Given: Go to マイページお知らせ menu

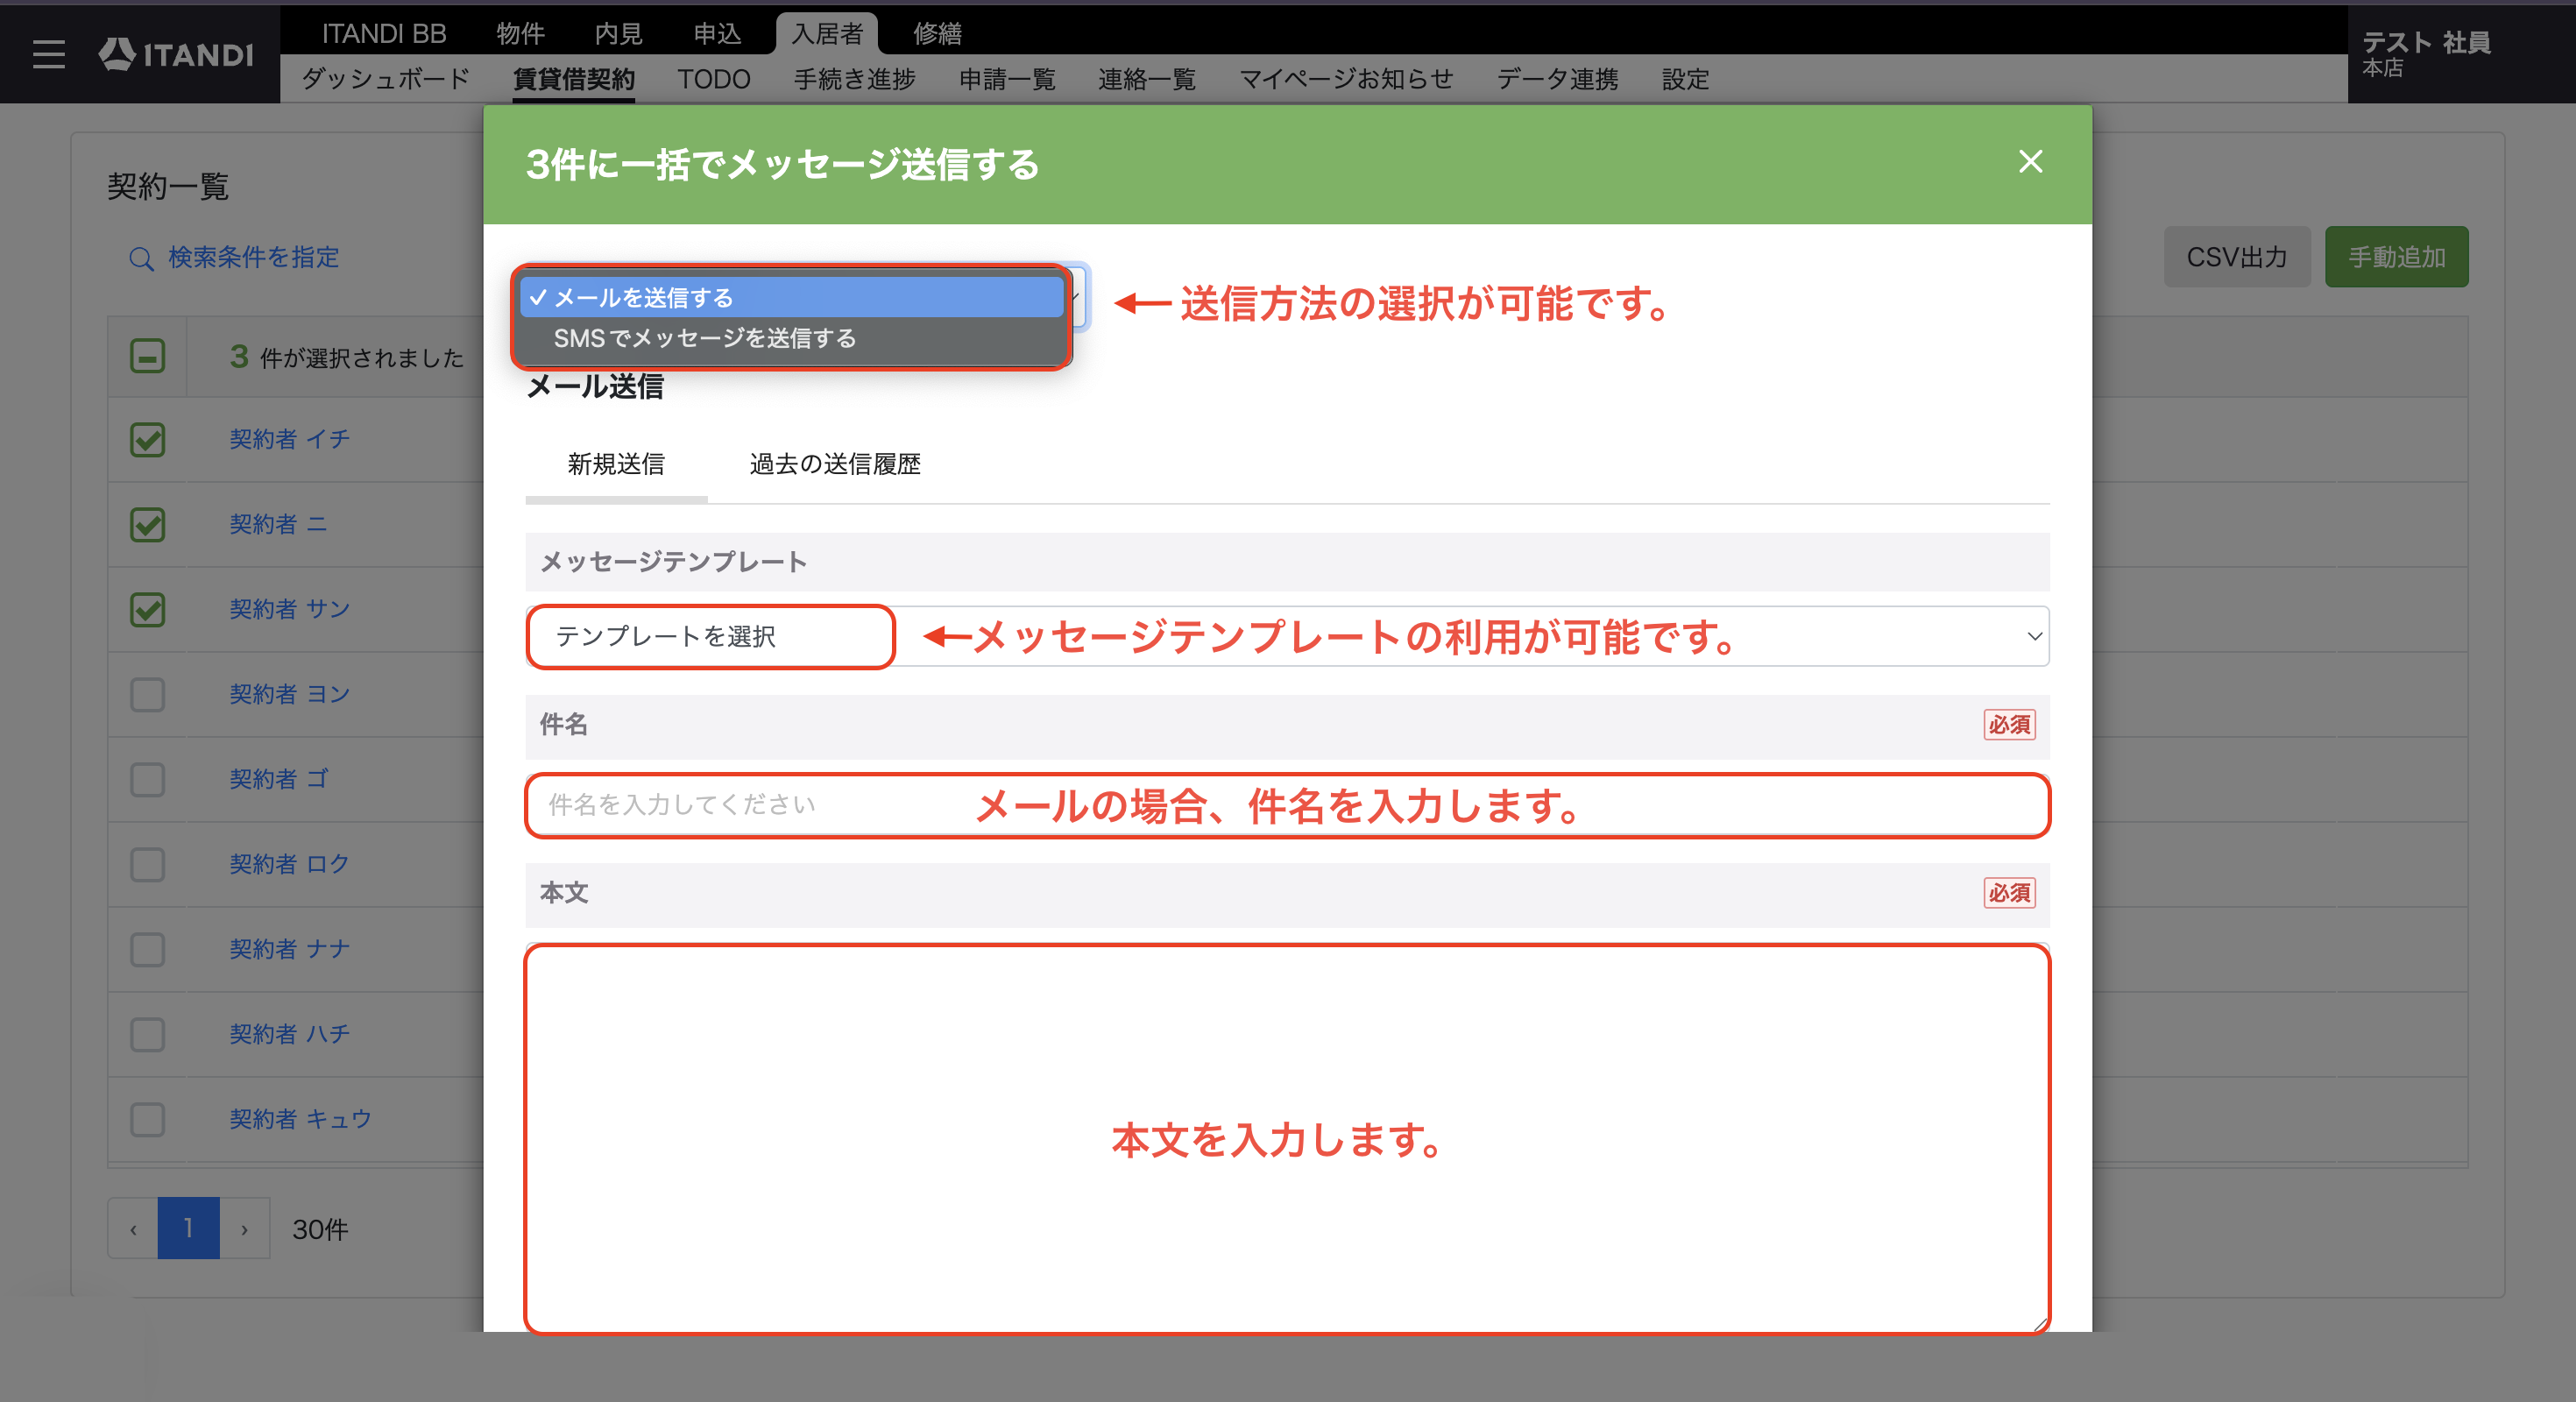Looking at the screenshot, I should (1346, 79).
